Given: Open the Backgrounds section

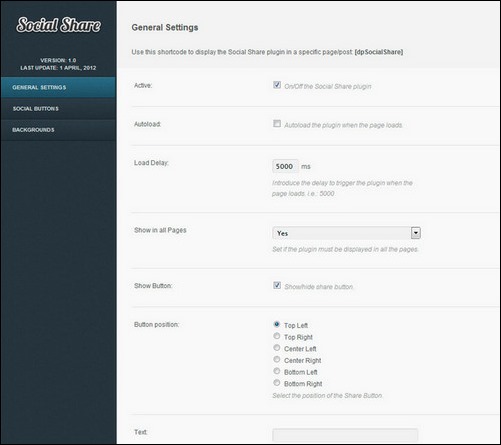Looking at the screenshot, I should (58, 130).
